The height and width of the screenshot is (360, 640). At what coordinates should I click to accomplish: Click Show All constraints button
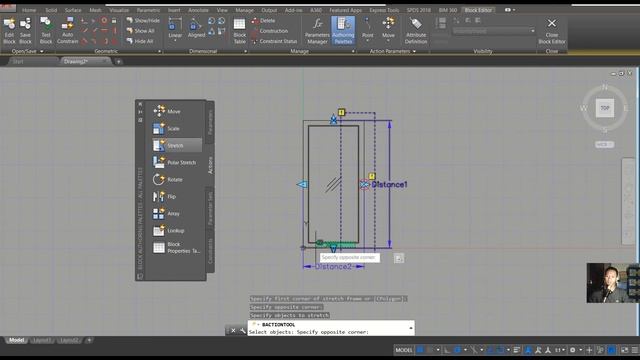click(x=140, y=31)
